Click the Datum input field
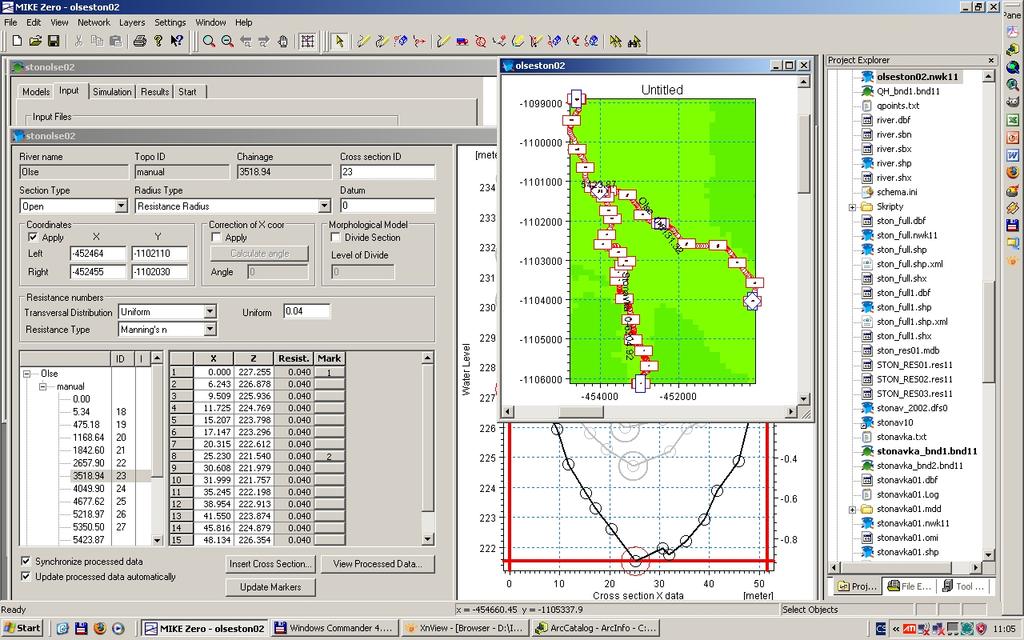This screenshot has width=1024, height=640. point(387,206)
